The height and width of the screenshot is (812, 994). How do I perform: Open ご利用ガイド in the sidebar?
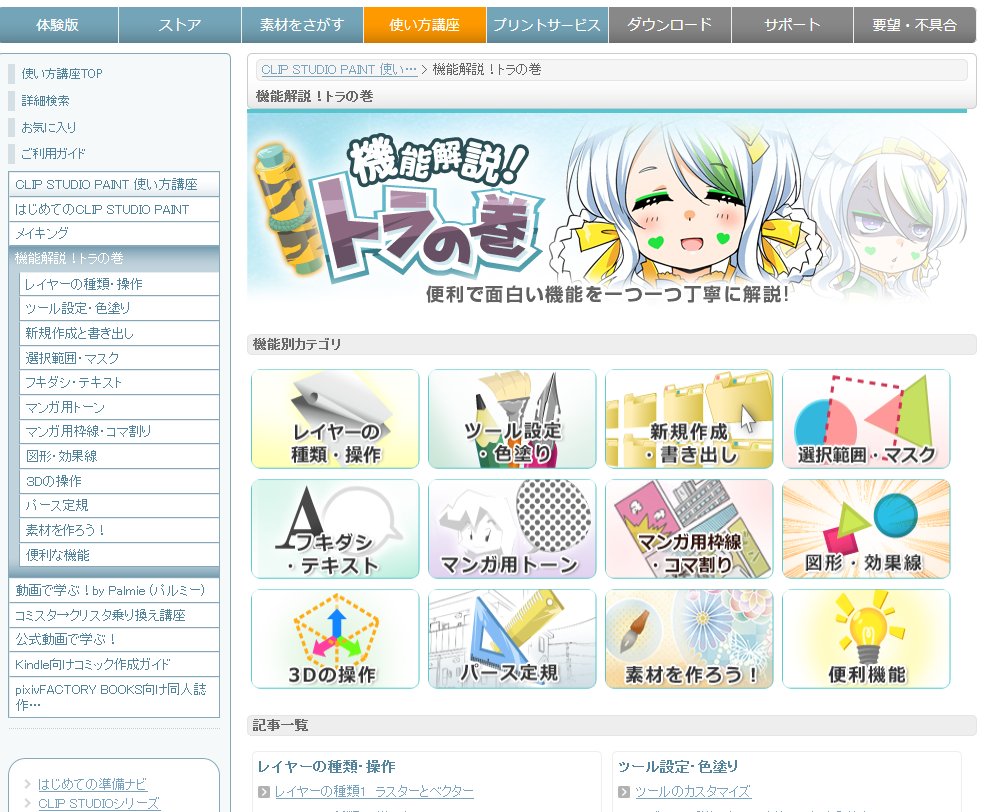point(53,153)
